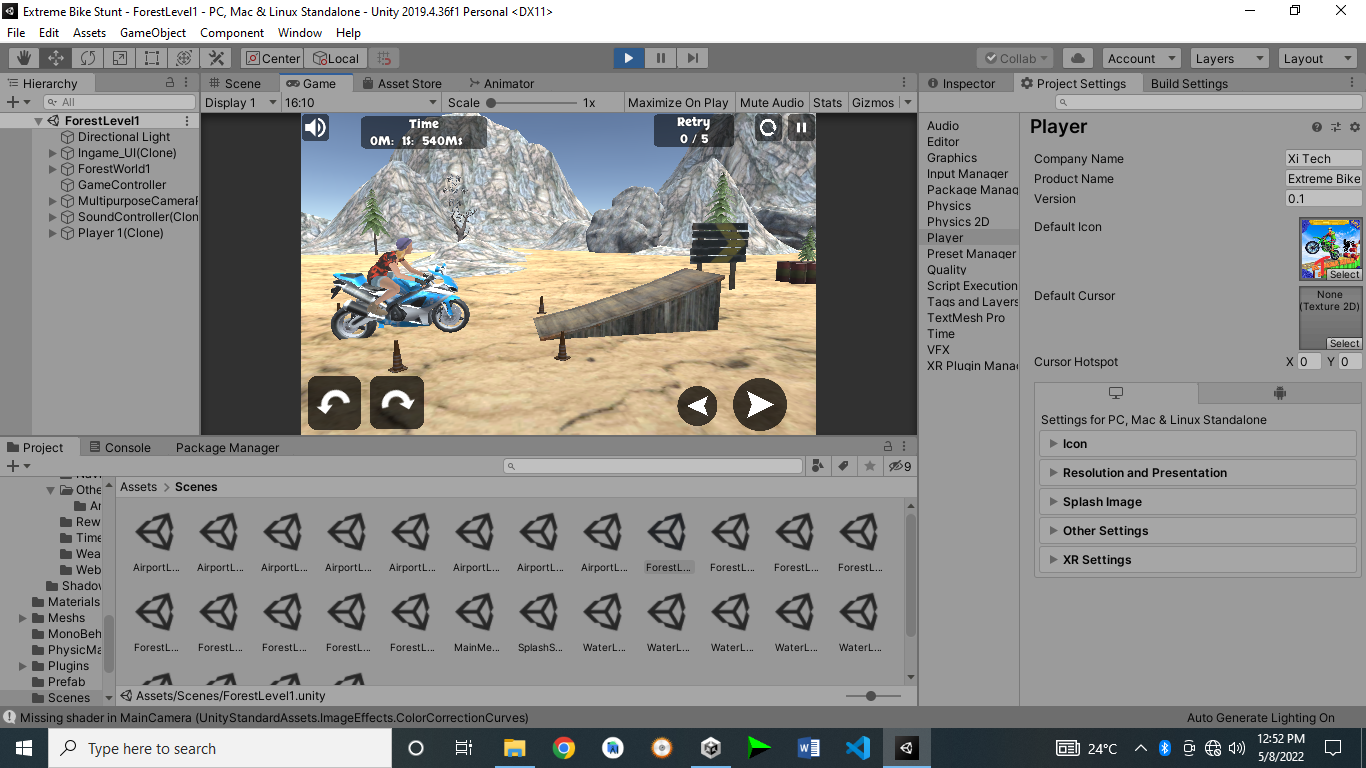Select the Rotate tool
The width and height of the screenshot is (1366, 768).
point(87,57)
